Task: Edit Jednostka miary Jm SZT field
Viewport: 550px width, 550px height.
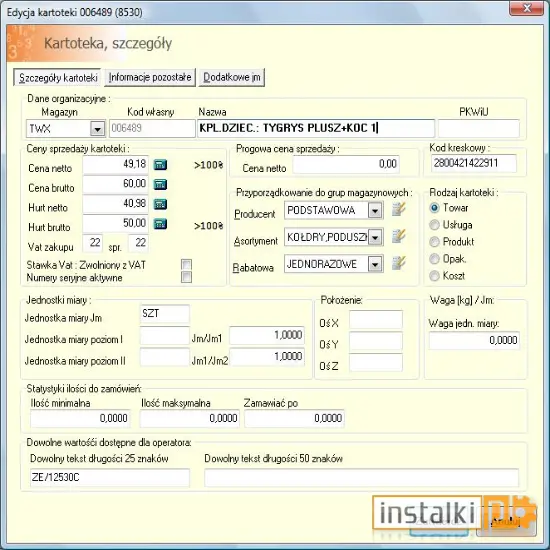Action: [165, 314]
